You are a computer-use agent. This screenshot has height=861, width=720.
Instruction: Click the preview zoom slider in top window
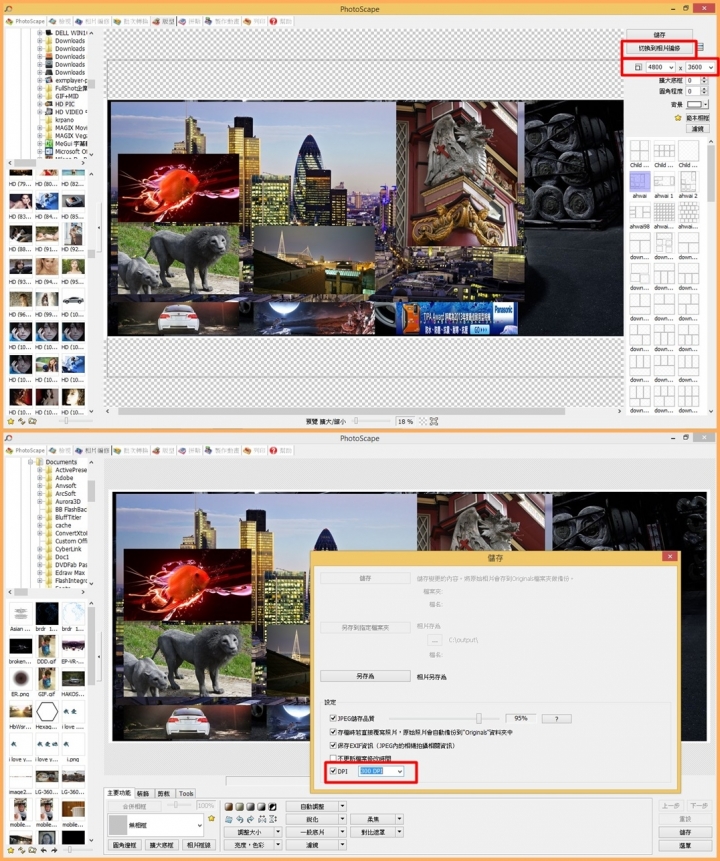[356, 421]
